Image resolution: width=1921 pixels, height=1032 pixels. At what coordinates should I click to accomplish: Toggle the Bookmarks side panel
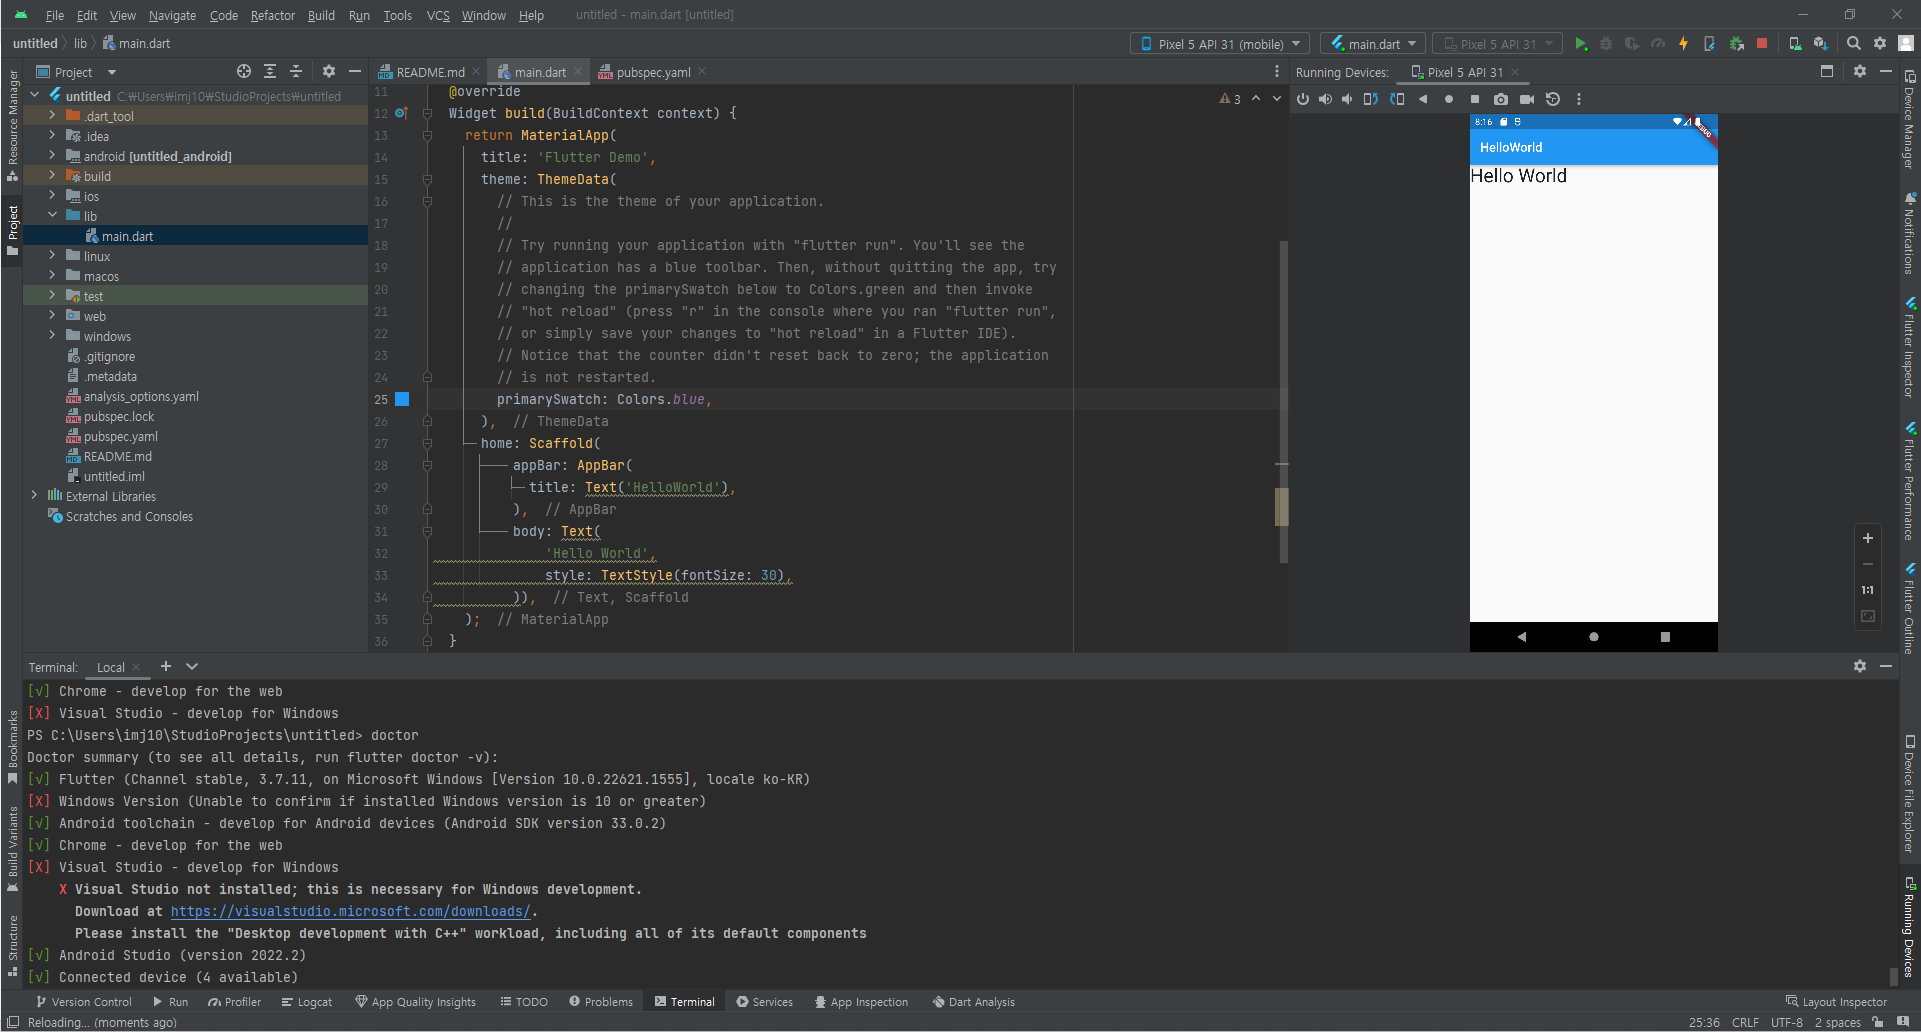(x=13, y=747)
